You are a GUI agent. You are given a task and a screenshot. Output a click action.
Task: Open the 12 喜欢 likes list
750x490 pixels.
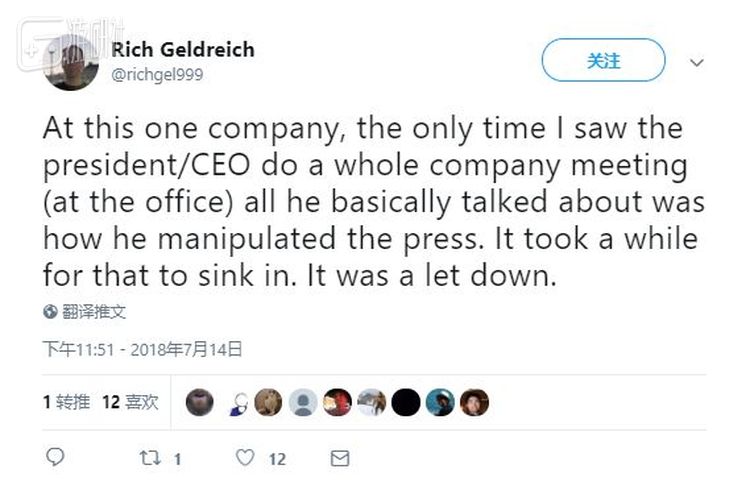130,402
